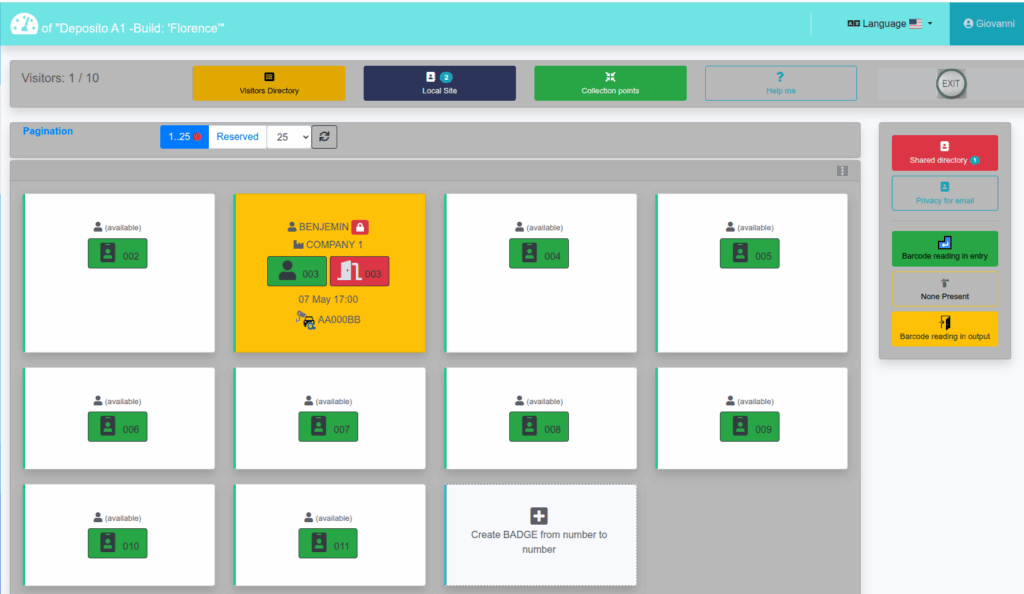
Task: Click the number 2 badge on Local Site
Action: pyautogui.click(x=446, y=77)
